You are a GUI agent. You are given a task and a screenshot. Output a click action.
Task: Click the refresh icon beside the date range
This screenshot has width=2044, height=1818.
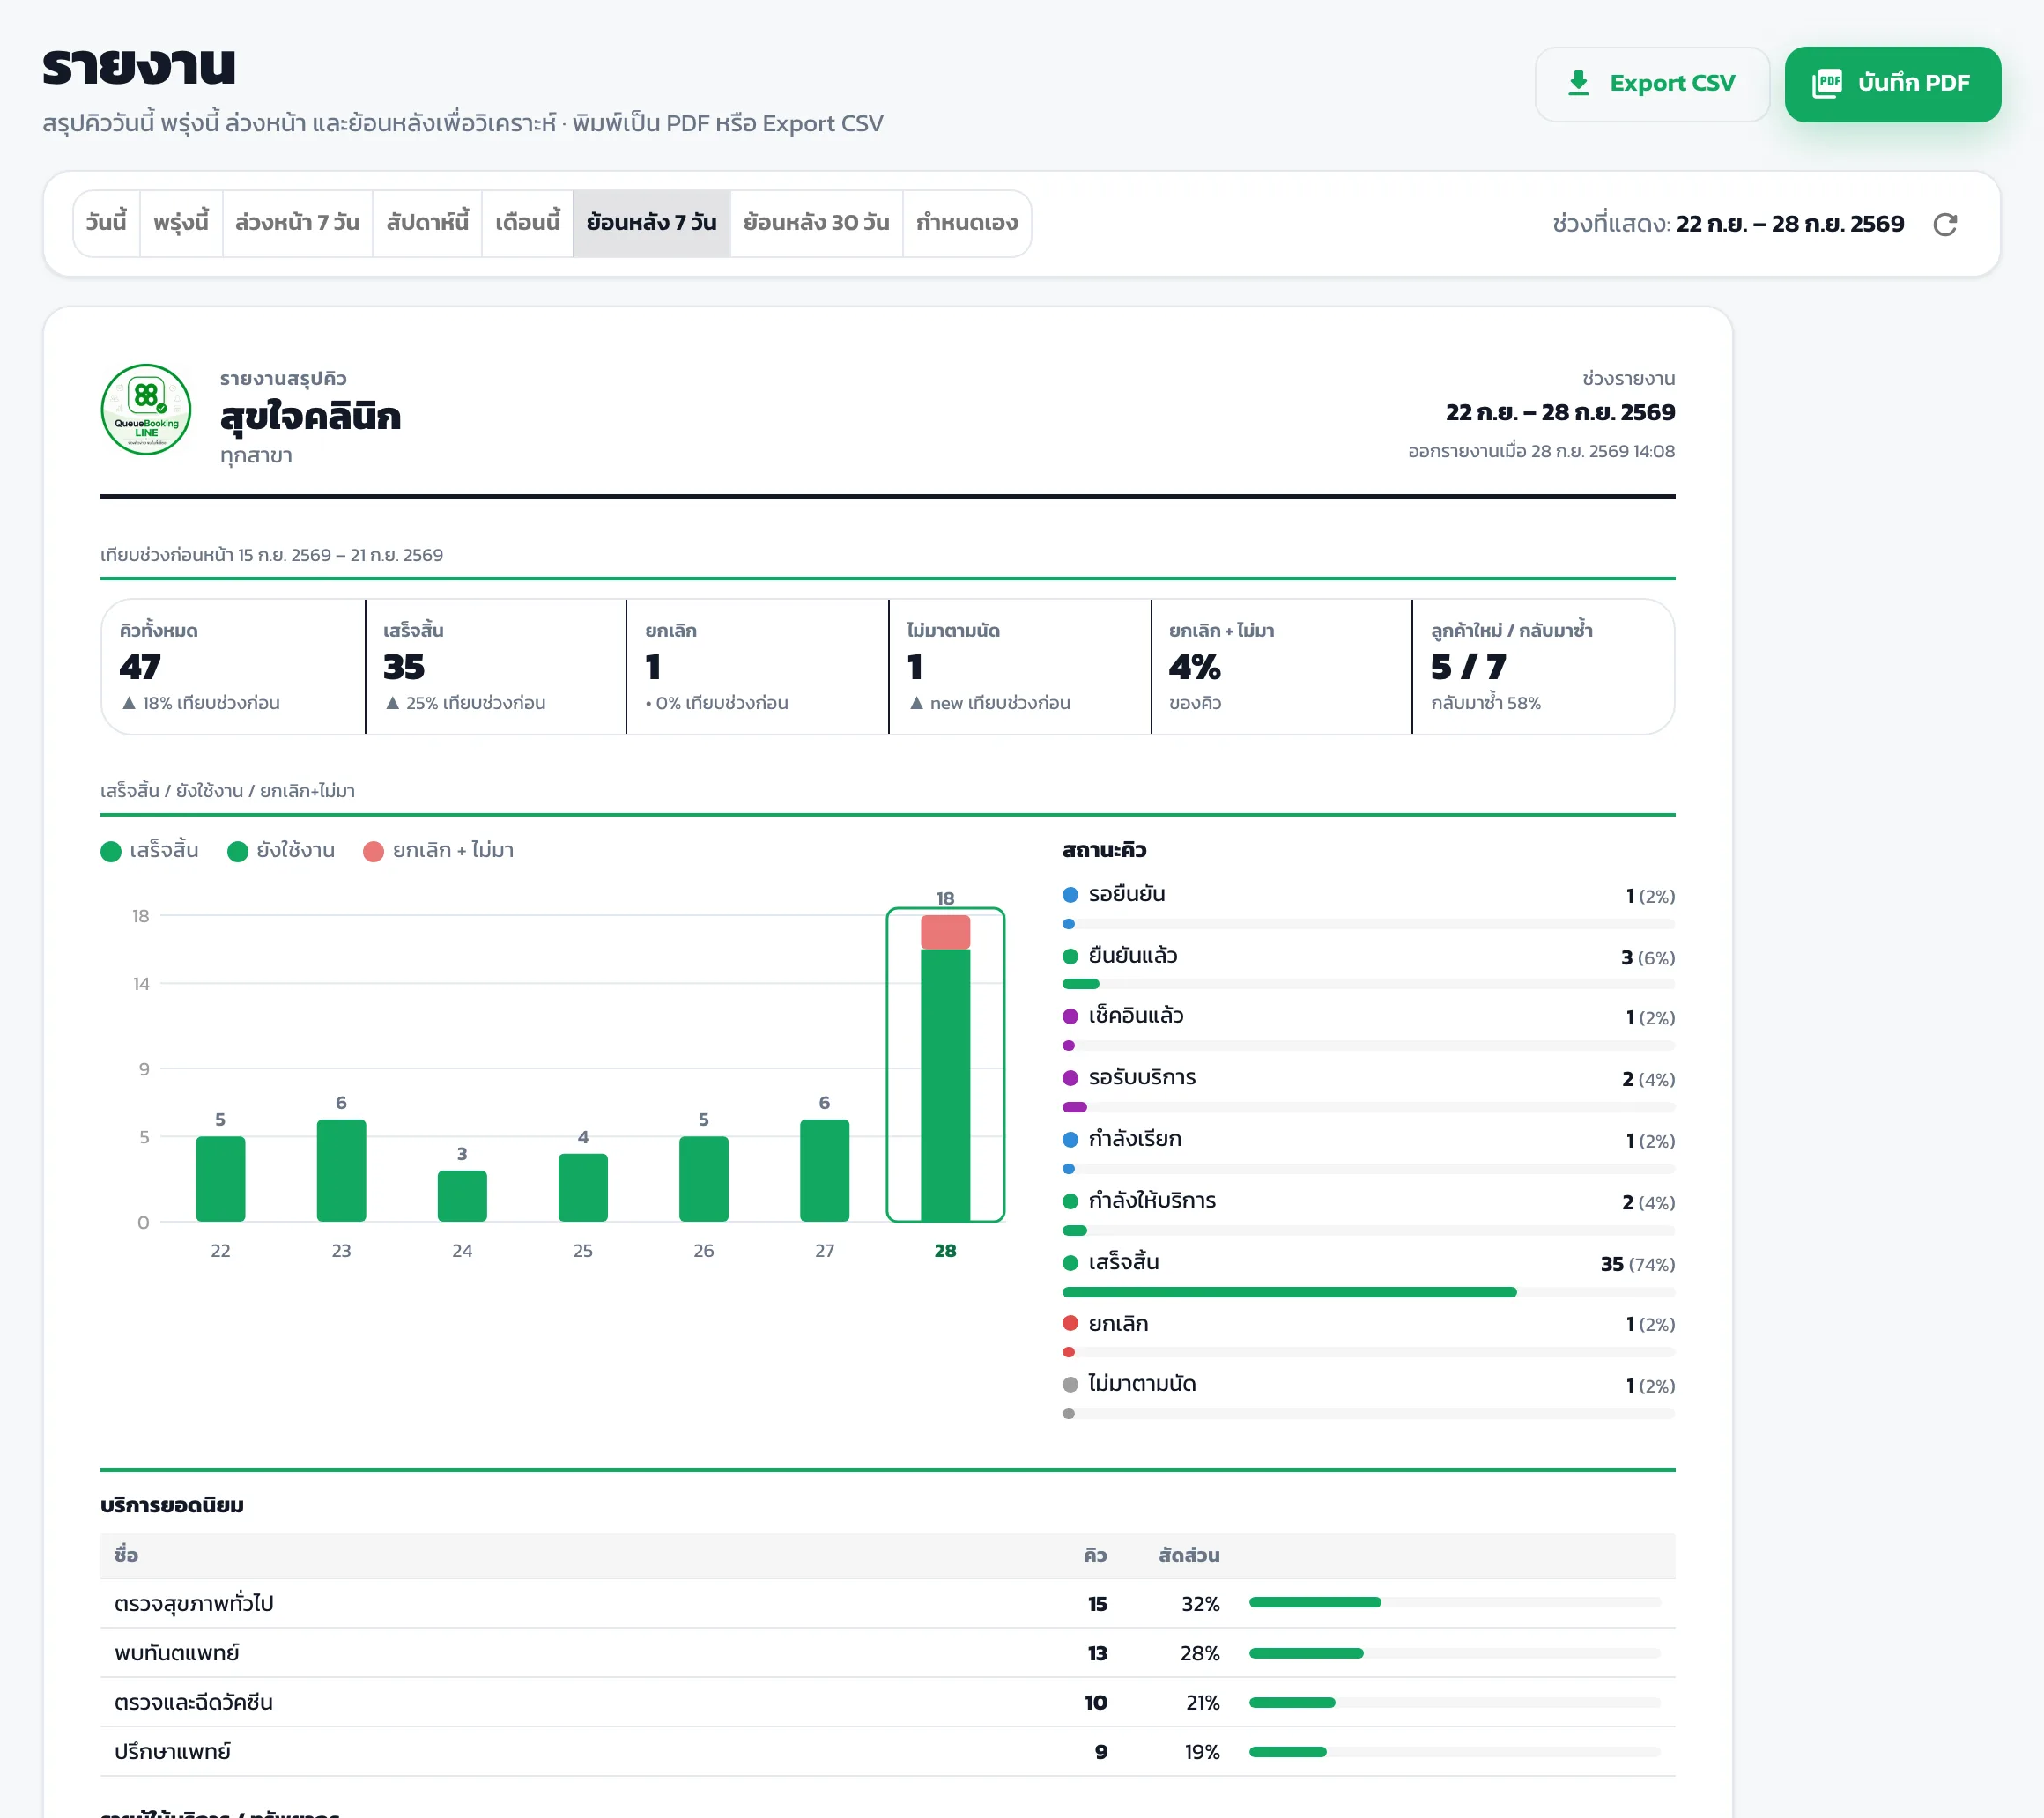[1944, 224]
